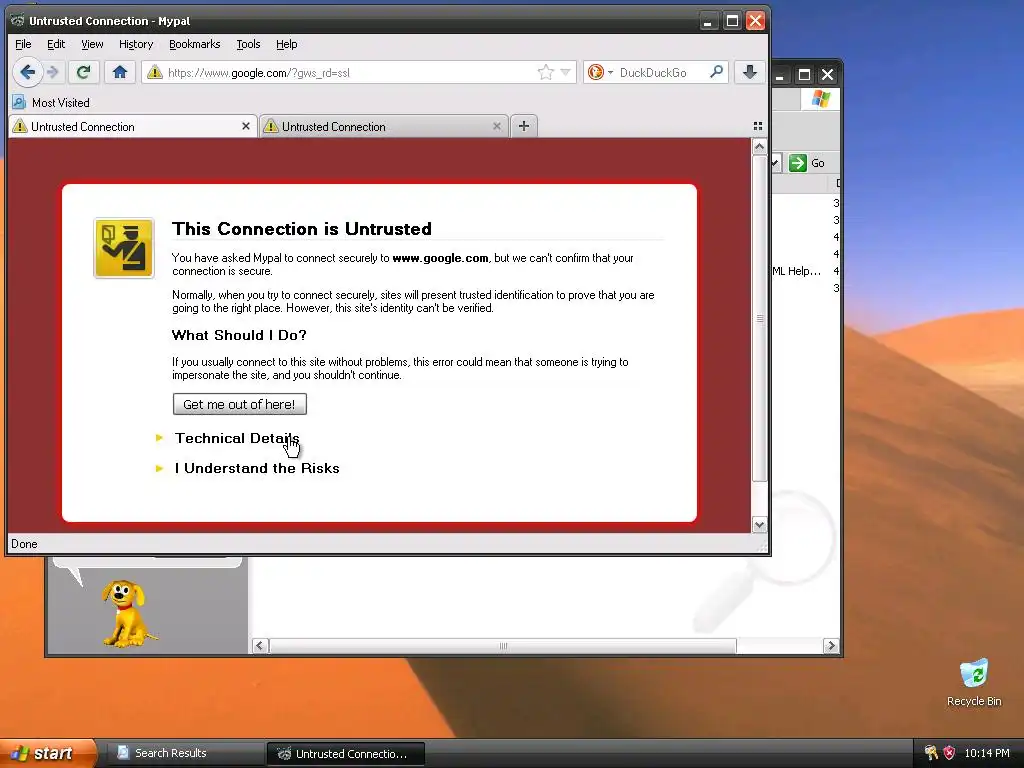The width and height of the screenshot is (1024, 768).
Task: Click the browser page scroll down arrow
Action: coord(759,524)
